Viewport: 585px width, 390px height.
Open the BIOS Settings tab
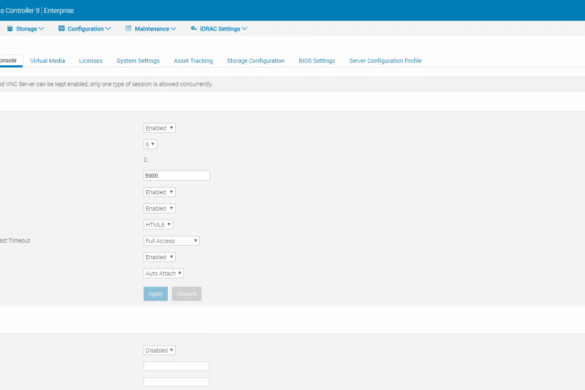coord(317,61)
